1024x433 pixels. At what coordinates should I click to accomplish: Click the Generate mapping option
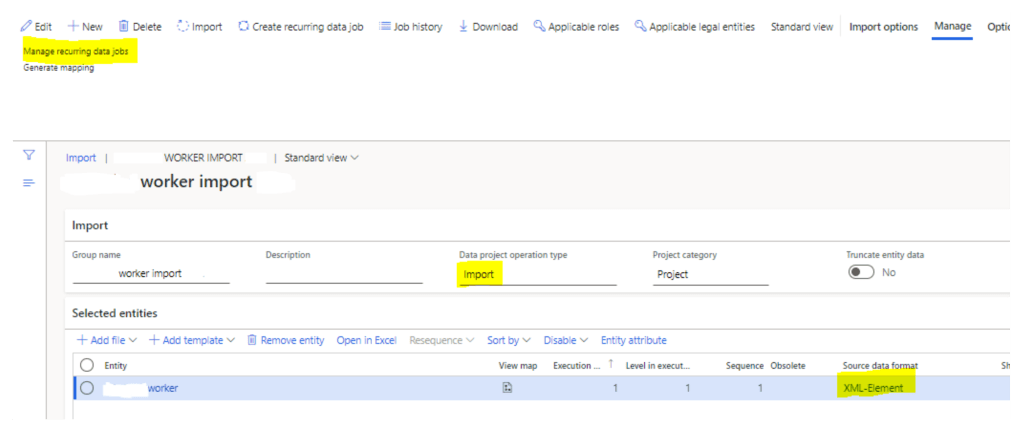click(x=59, y=68)
